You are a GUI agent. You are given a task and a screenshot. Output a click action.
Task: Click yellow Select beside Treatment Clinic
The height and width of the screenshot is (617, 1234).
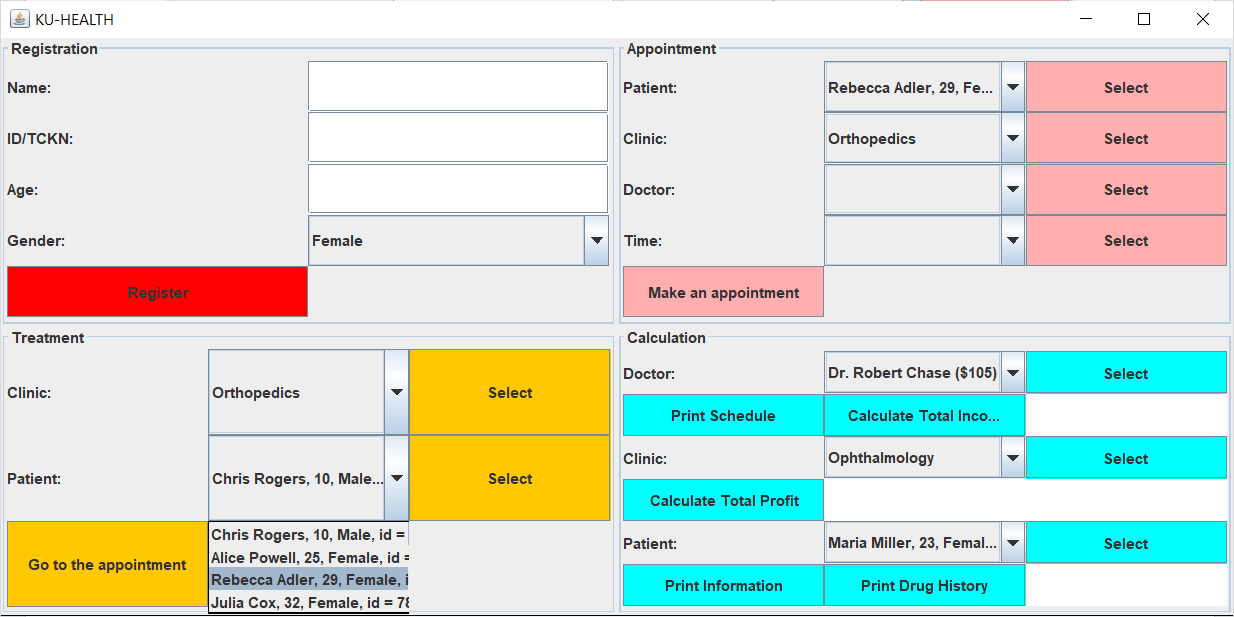[510, 392]
